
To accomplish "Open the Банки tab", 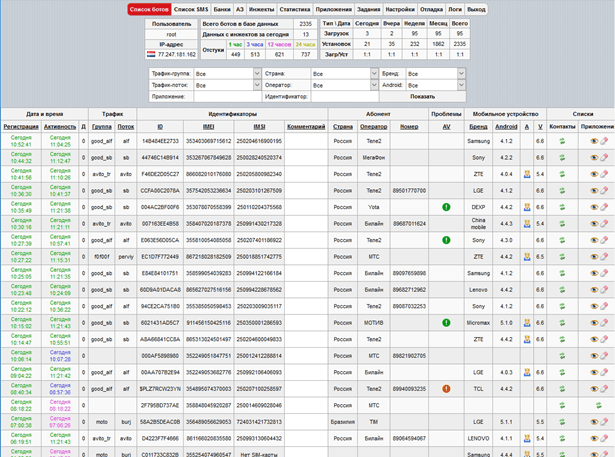I will click(x=222, y=9).
